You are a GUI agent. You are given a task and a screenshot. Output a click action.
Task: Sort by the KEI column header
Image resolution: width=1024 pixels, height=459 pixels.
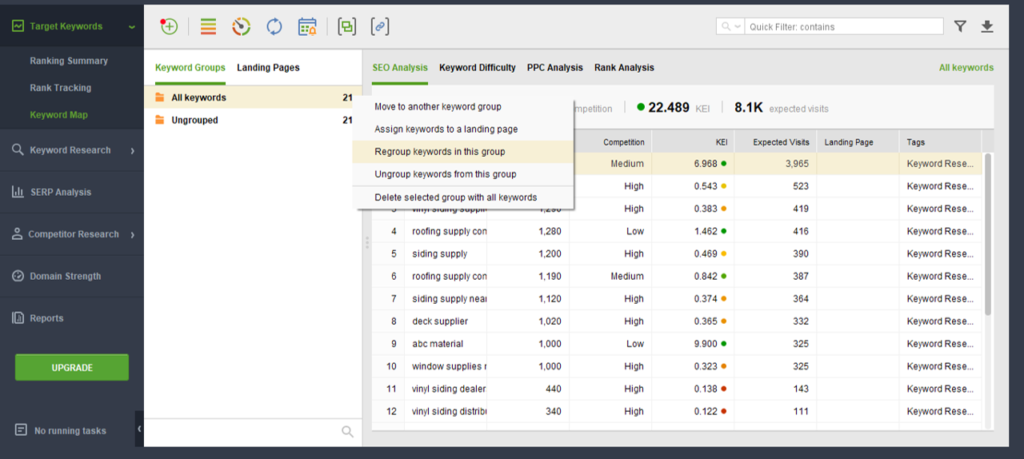(693, 142)
